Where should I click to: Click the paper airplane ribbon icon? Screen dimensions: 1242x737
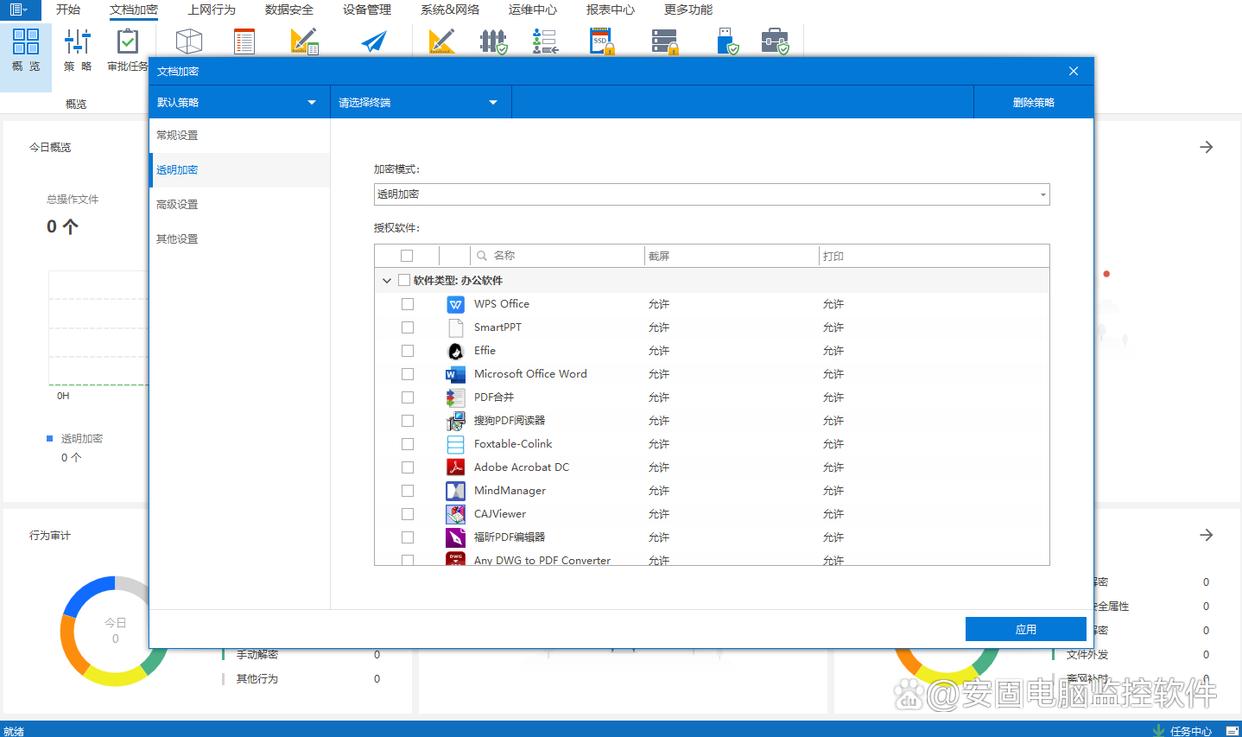coord(374,42)
